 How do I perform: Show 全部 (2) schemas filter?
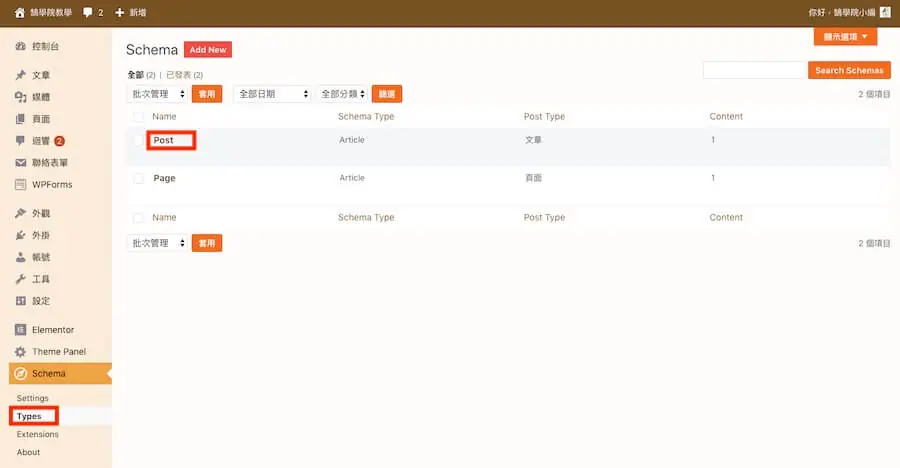click(x=141, y=75)
